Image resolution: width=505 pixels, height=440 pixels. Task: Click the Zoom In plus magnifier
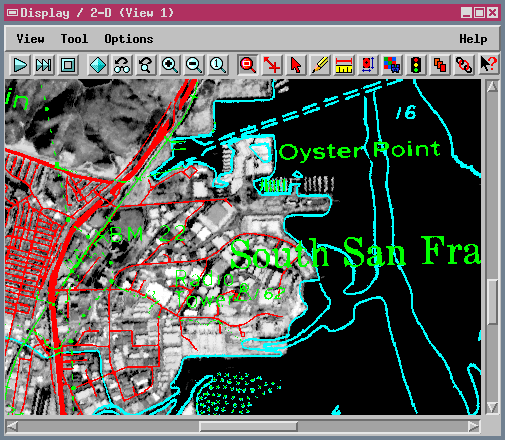coord(170,65)
